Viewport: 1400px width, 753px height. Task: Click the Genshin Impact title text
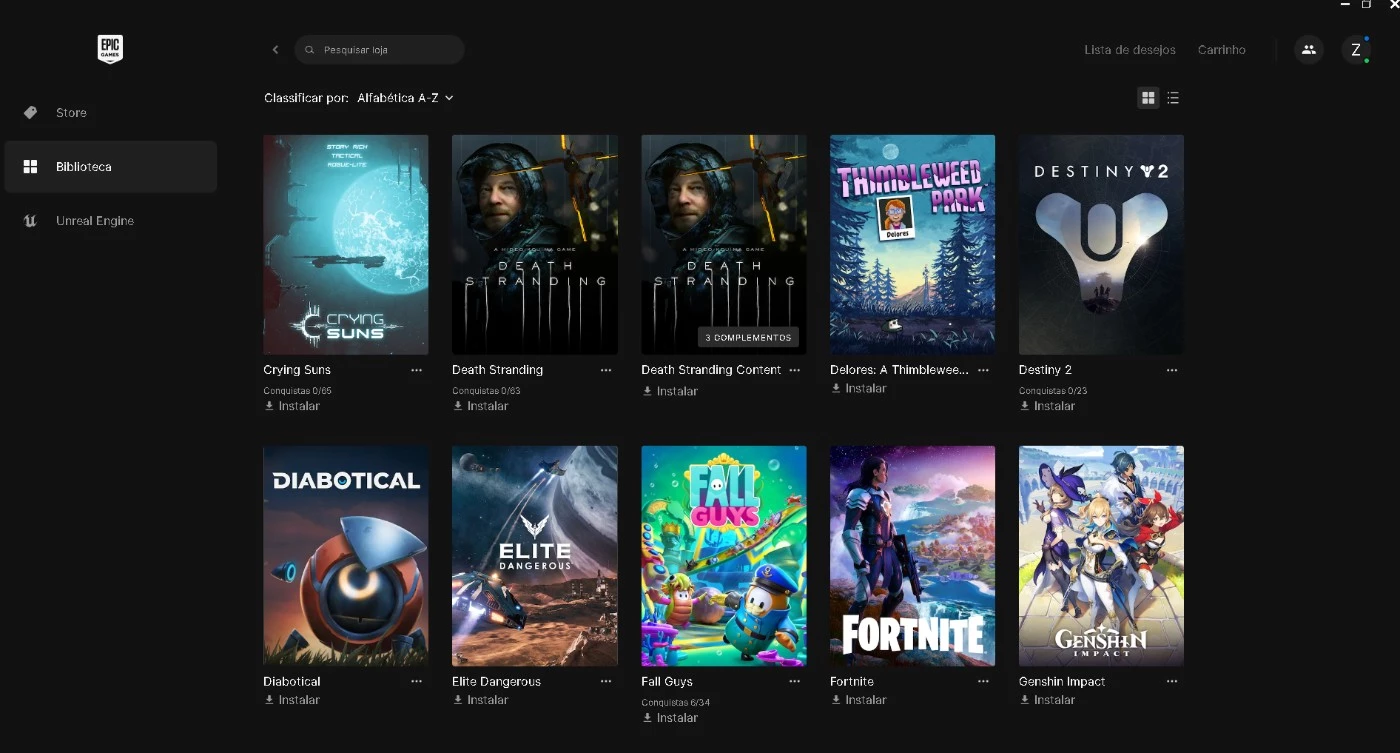[x=1062, y=681]
